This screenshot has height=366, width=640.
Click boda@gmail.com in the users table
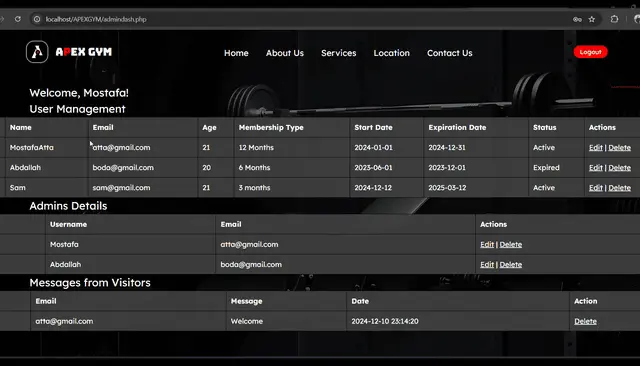point(123,168)
